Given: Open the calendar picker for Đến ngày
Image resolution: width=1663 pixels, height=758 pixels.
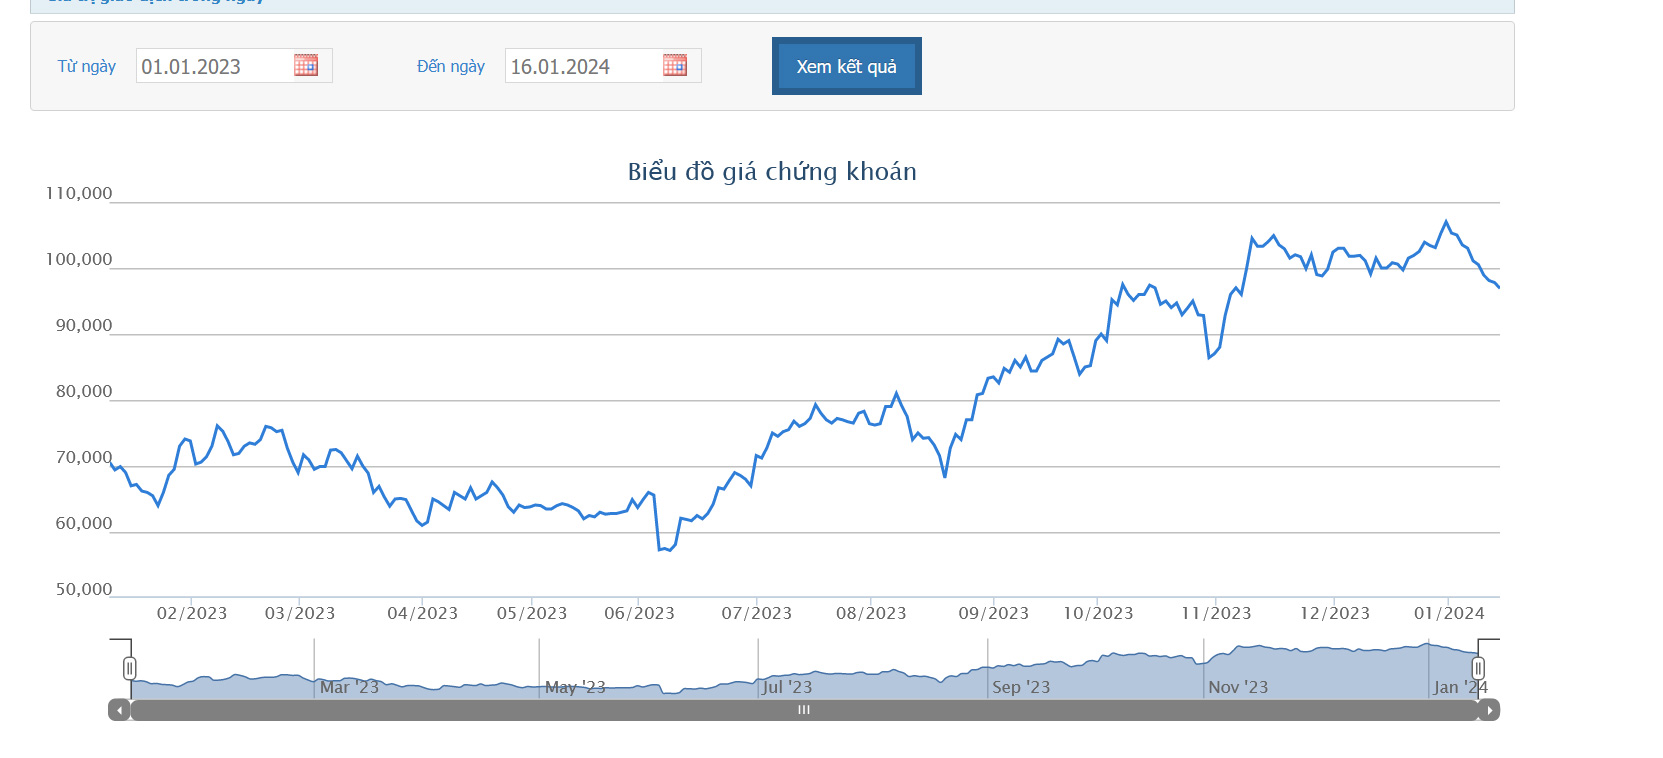Looking at the screenshot, I should (675, 66).
